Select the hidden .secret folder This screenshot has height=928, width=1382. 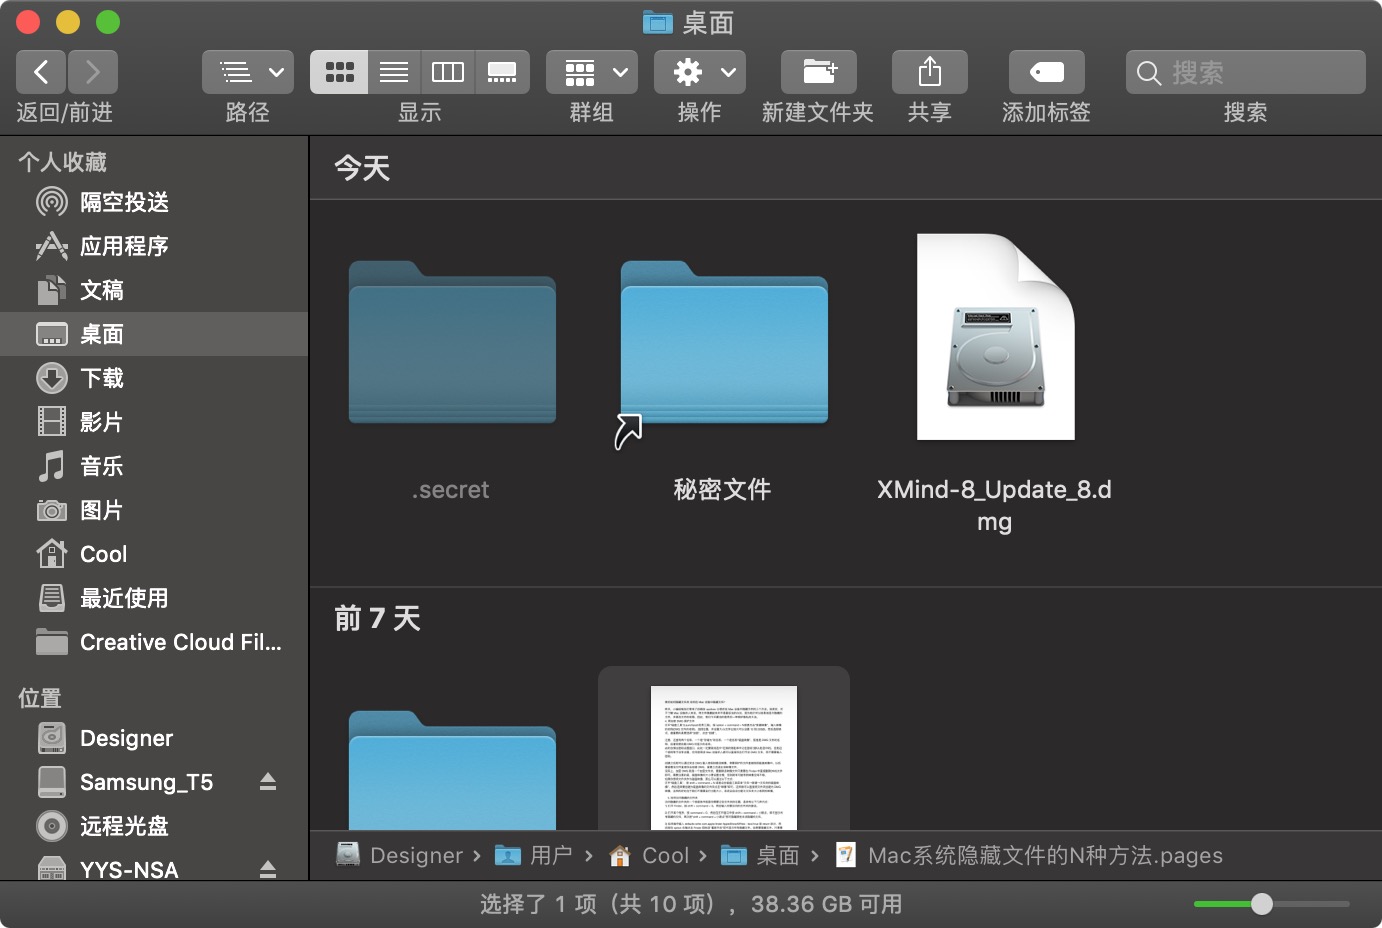click(452, 342)
